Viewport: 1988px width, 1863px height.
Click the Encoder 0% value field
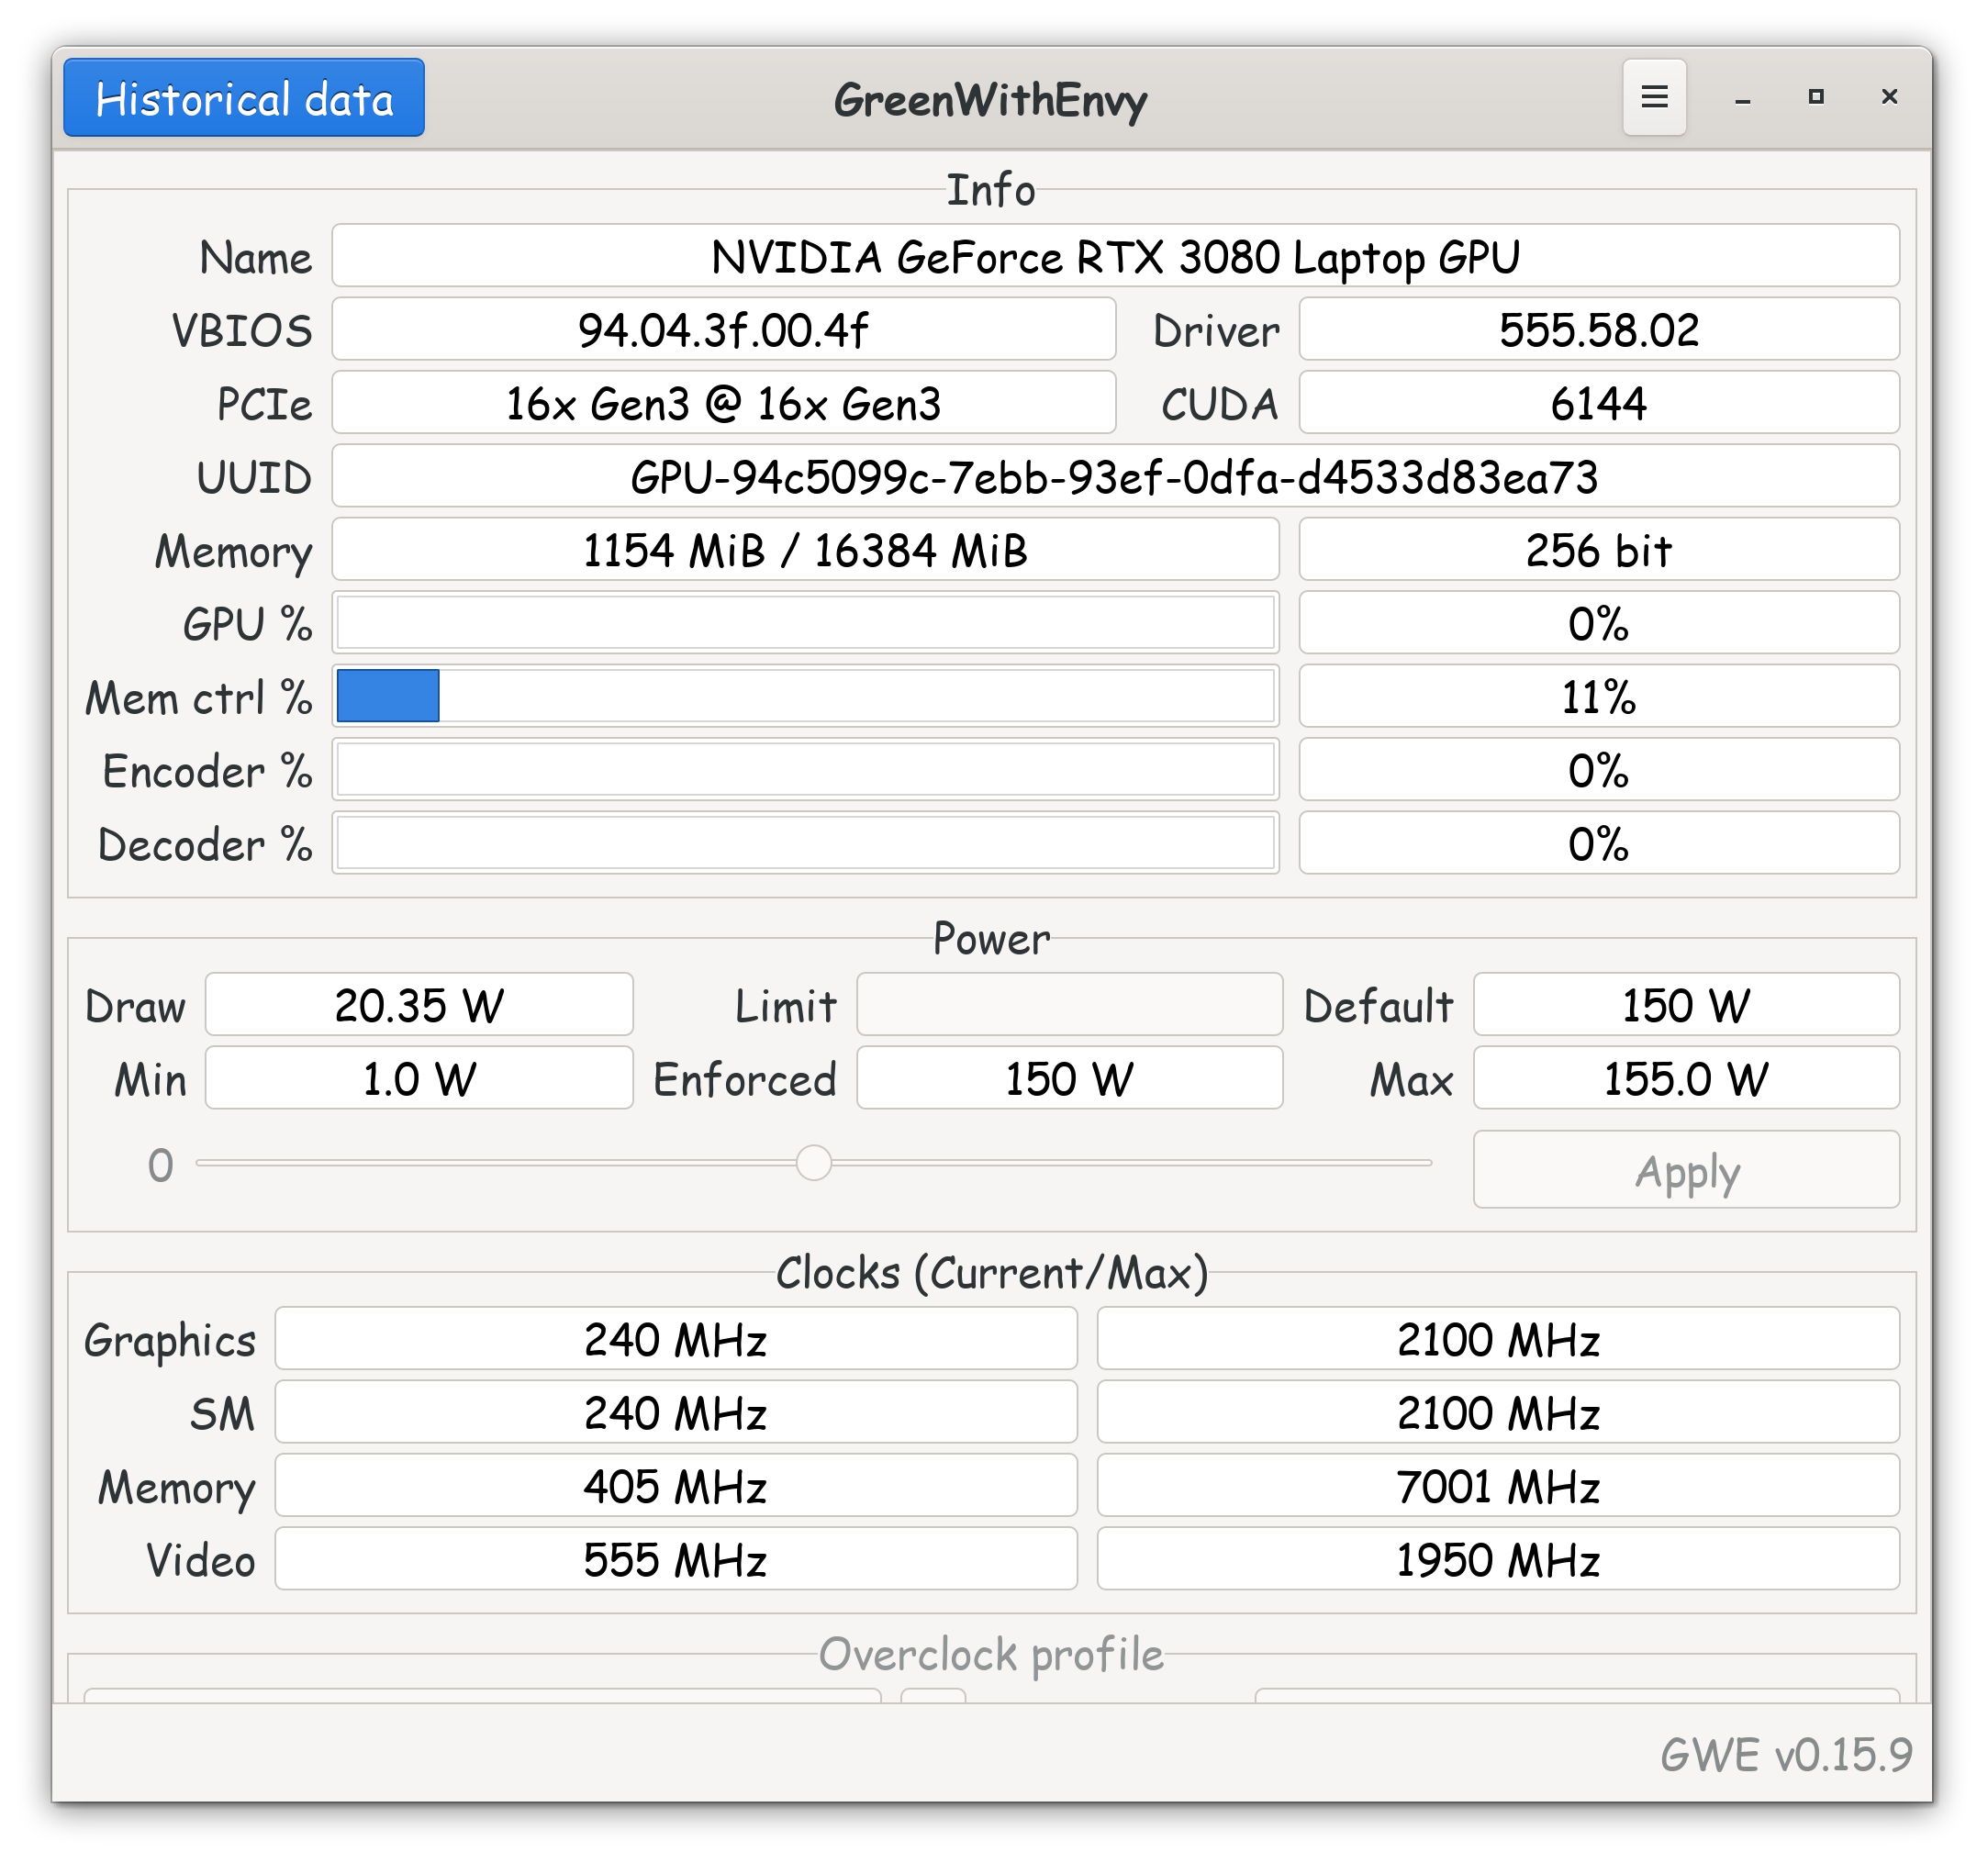click(1599, 769)
